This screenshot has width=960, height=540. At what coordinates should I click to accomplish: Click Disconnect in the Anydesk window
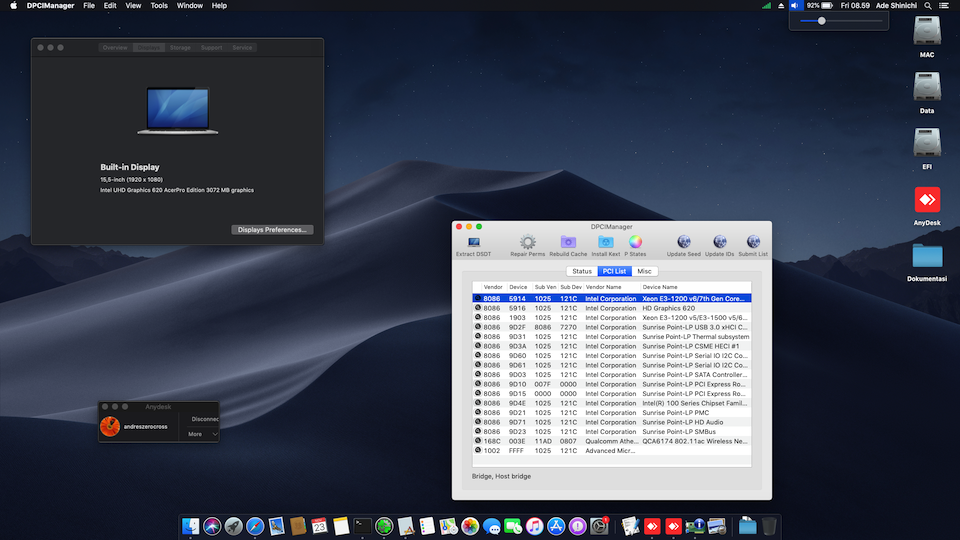click(x=204, y=419)
